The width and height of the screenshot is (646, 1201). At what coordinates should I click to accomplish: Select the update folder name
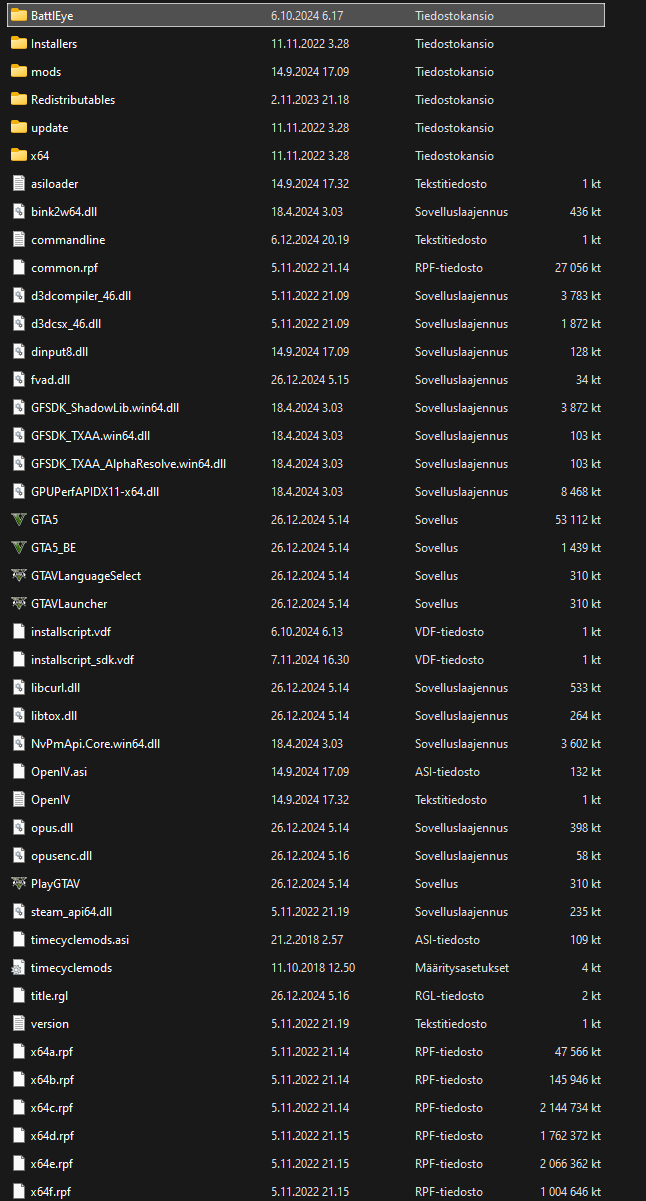(49, 128)
